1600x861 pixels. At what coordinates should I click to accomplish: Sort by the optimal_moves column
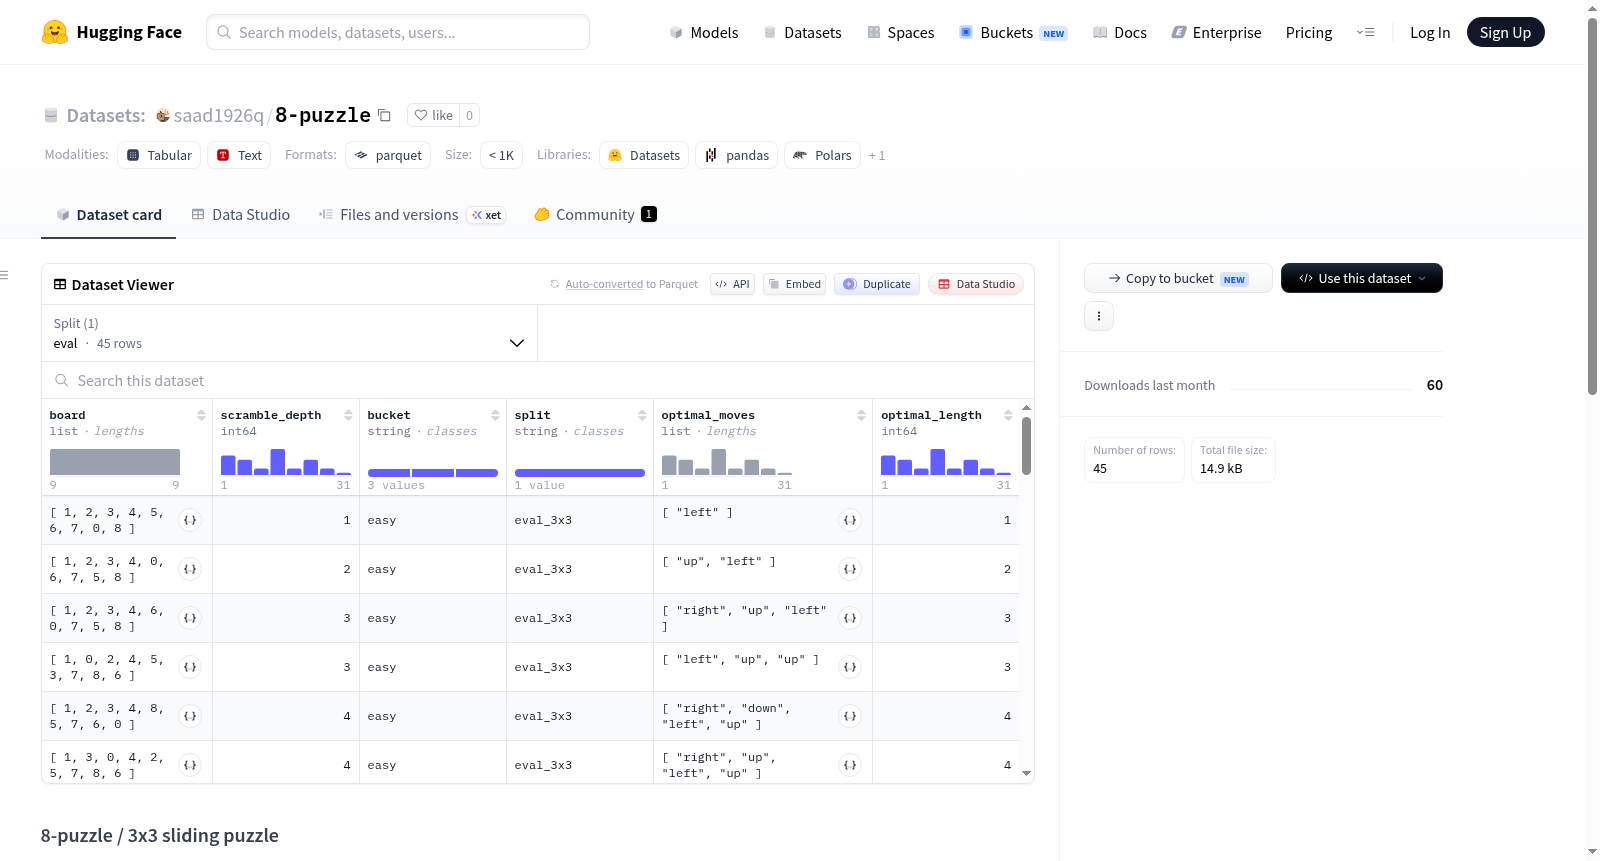(861, 415)
